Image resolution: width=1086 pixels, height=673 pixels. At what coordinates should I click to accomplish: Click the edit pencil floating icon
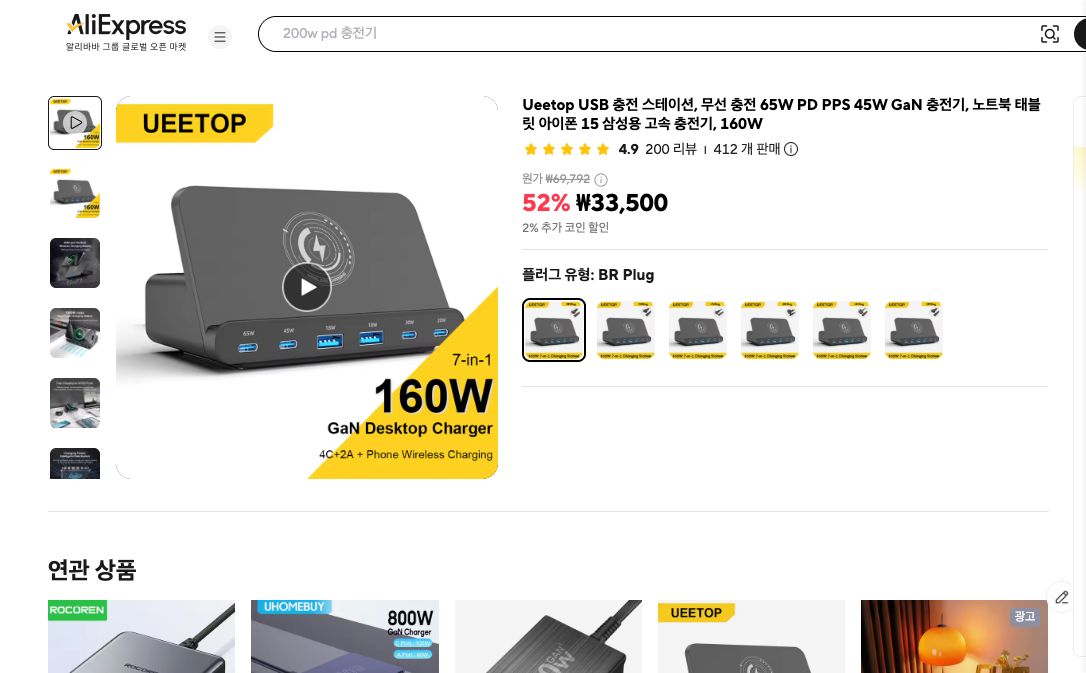pyautogui.click(x=1062, y=598)
